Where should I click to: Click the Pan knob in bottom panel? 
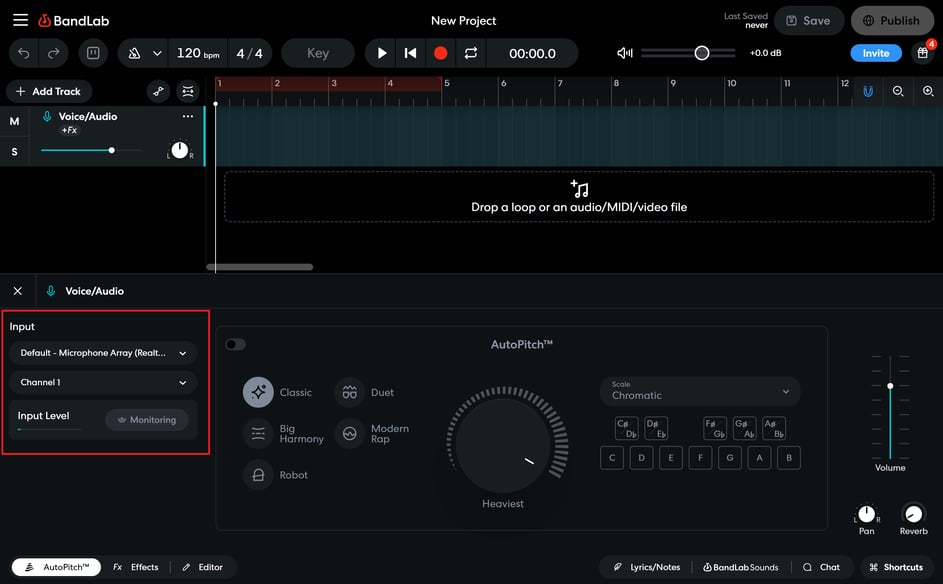tap(867, 514)
